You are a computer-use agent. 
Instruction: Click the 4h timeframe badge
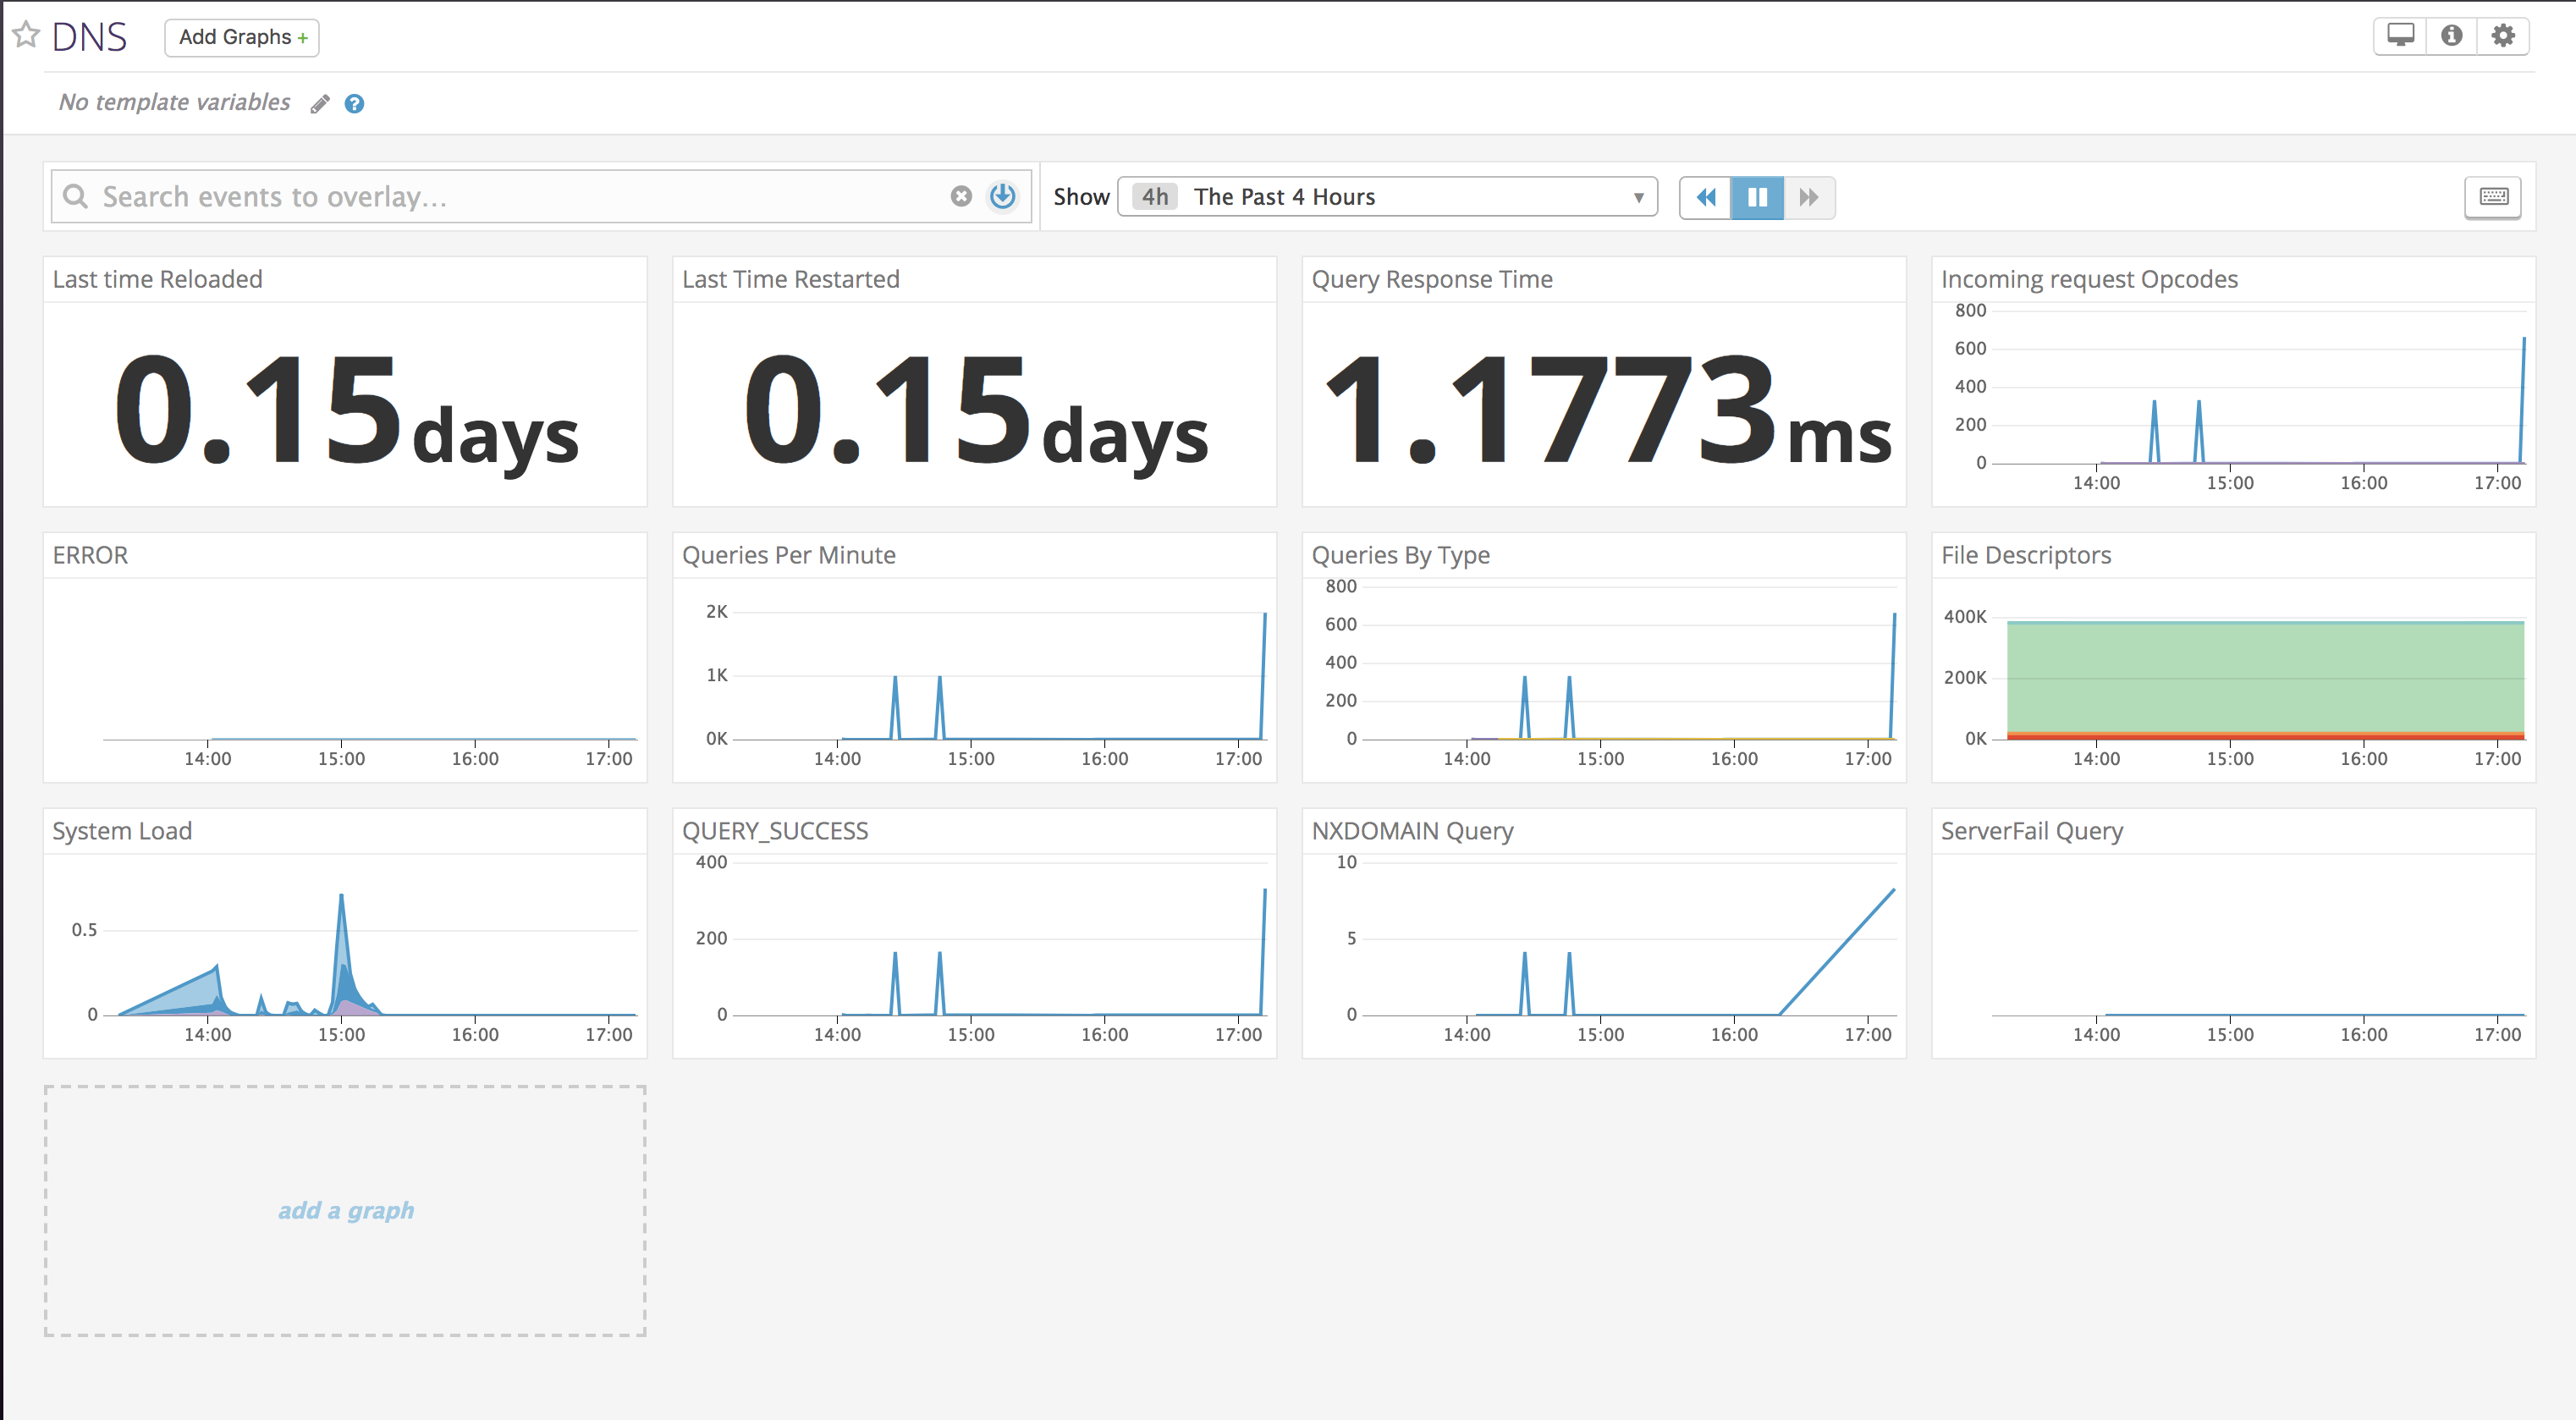1155,197
